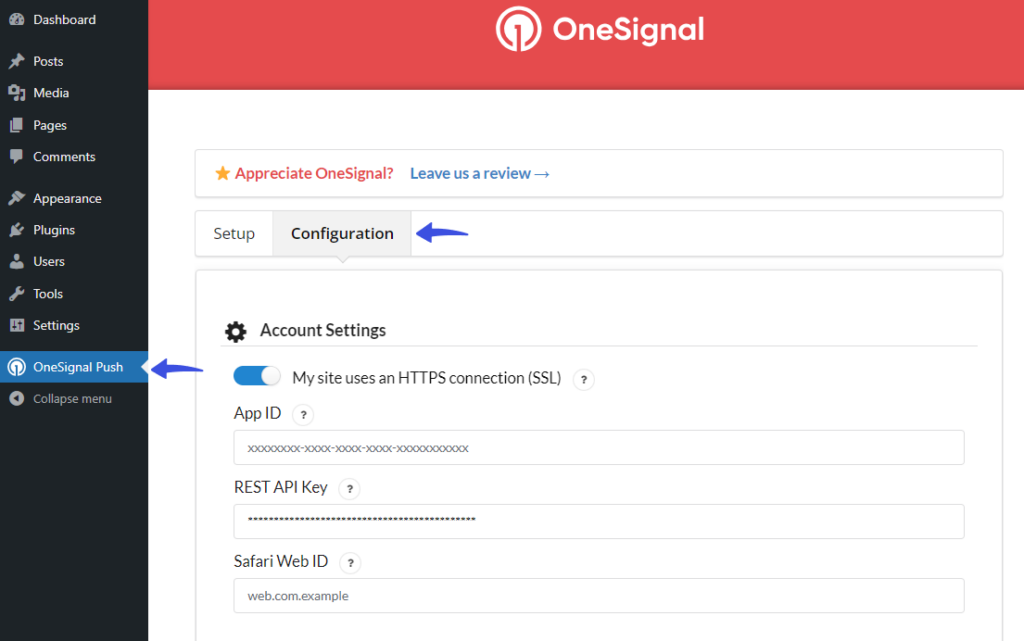Viewport: 1024px width, 641px height.
Task: Switch to the Setup tab
Action: 234,233
